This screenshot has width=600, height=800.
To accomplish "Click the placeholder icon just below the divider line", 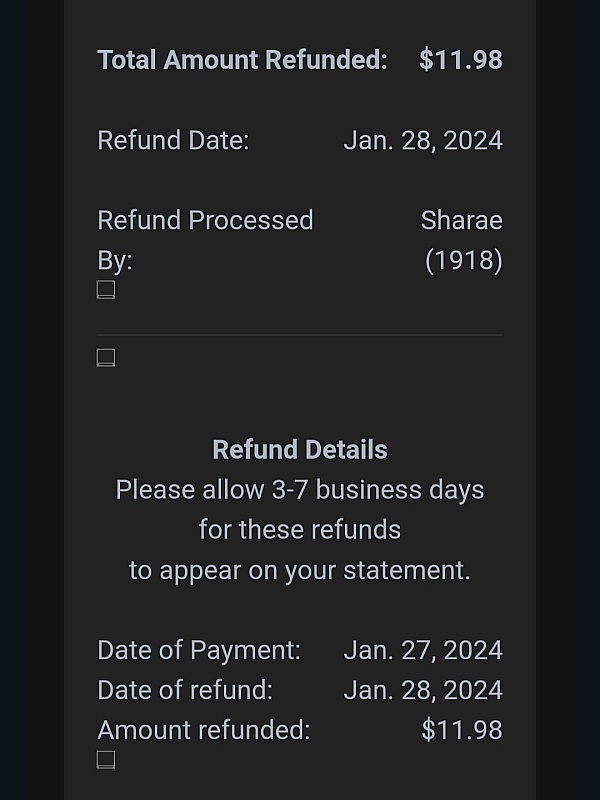I will (x=106, y=358).
